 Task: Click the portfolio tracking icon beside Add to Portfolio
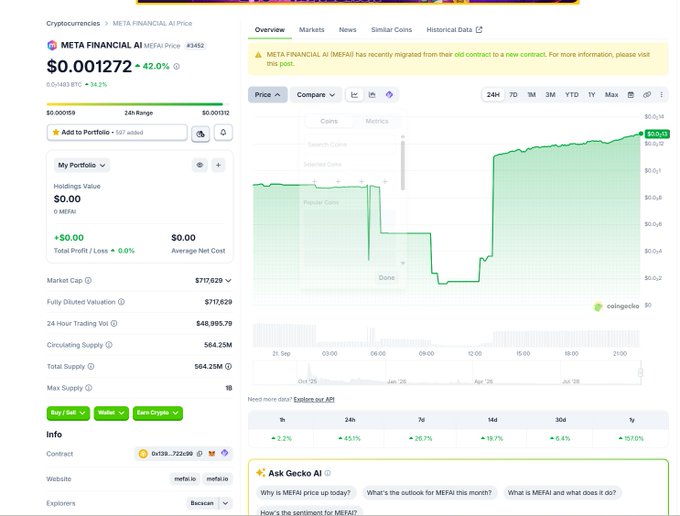point(200,134)
